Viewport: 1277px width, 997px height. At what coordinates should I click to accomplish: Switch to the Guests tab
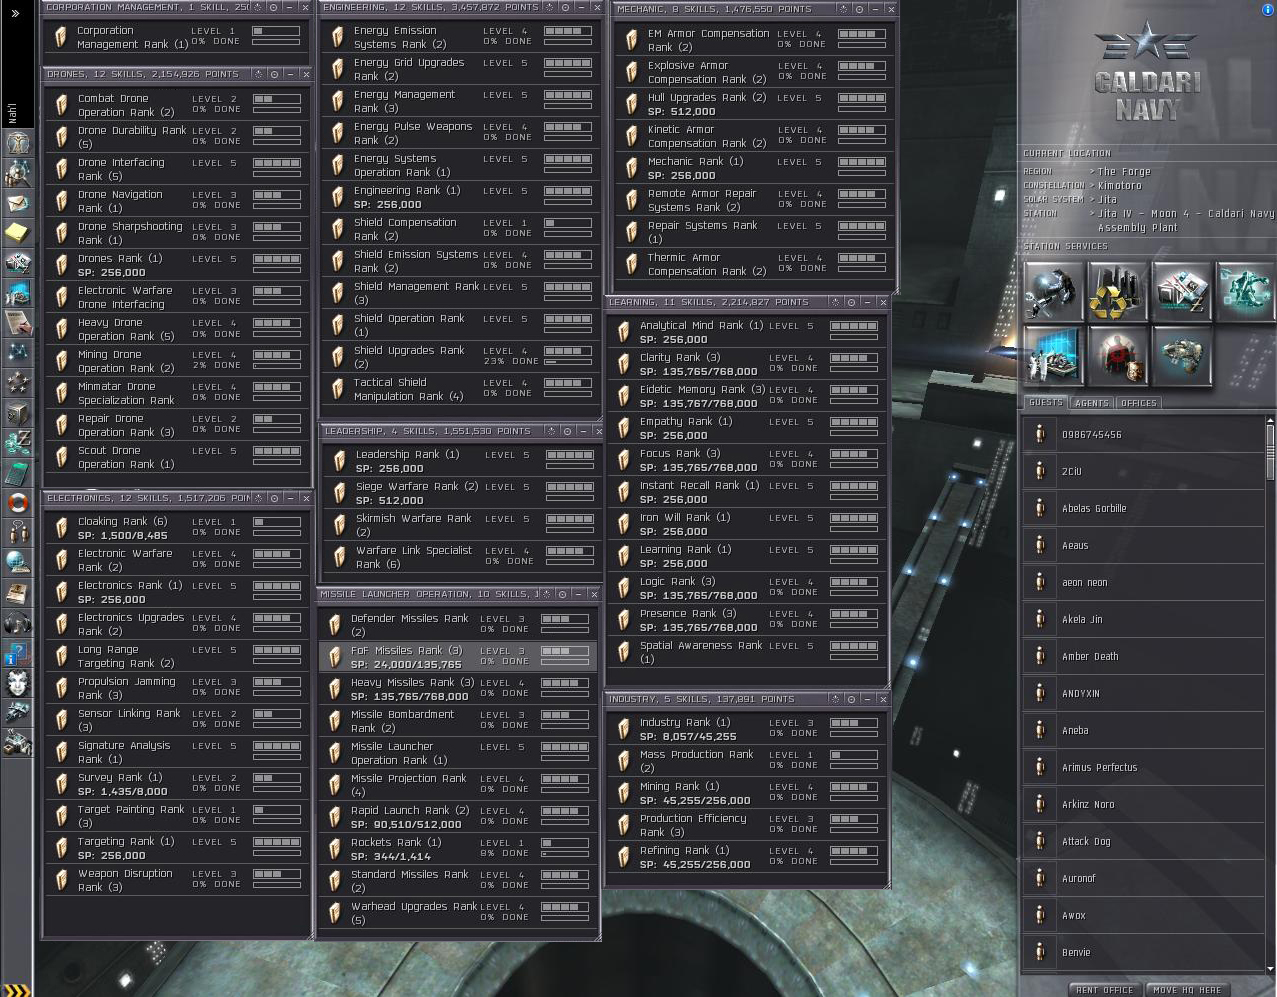pyautogui.click(x=1045, y=402)
